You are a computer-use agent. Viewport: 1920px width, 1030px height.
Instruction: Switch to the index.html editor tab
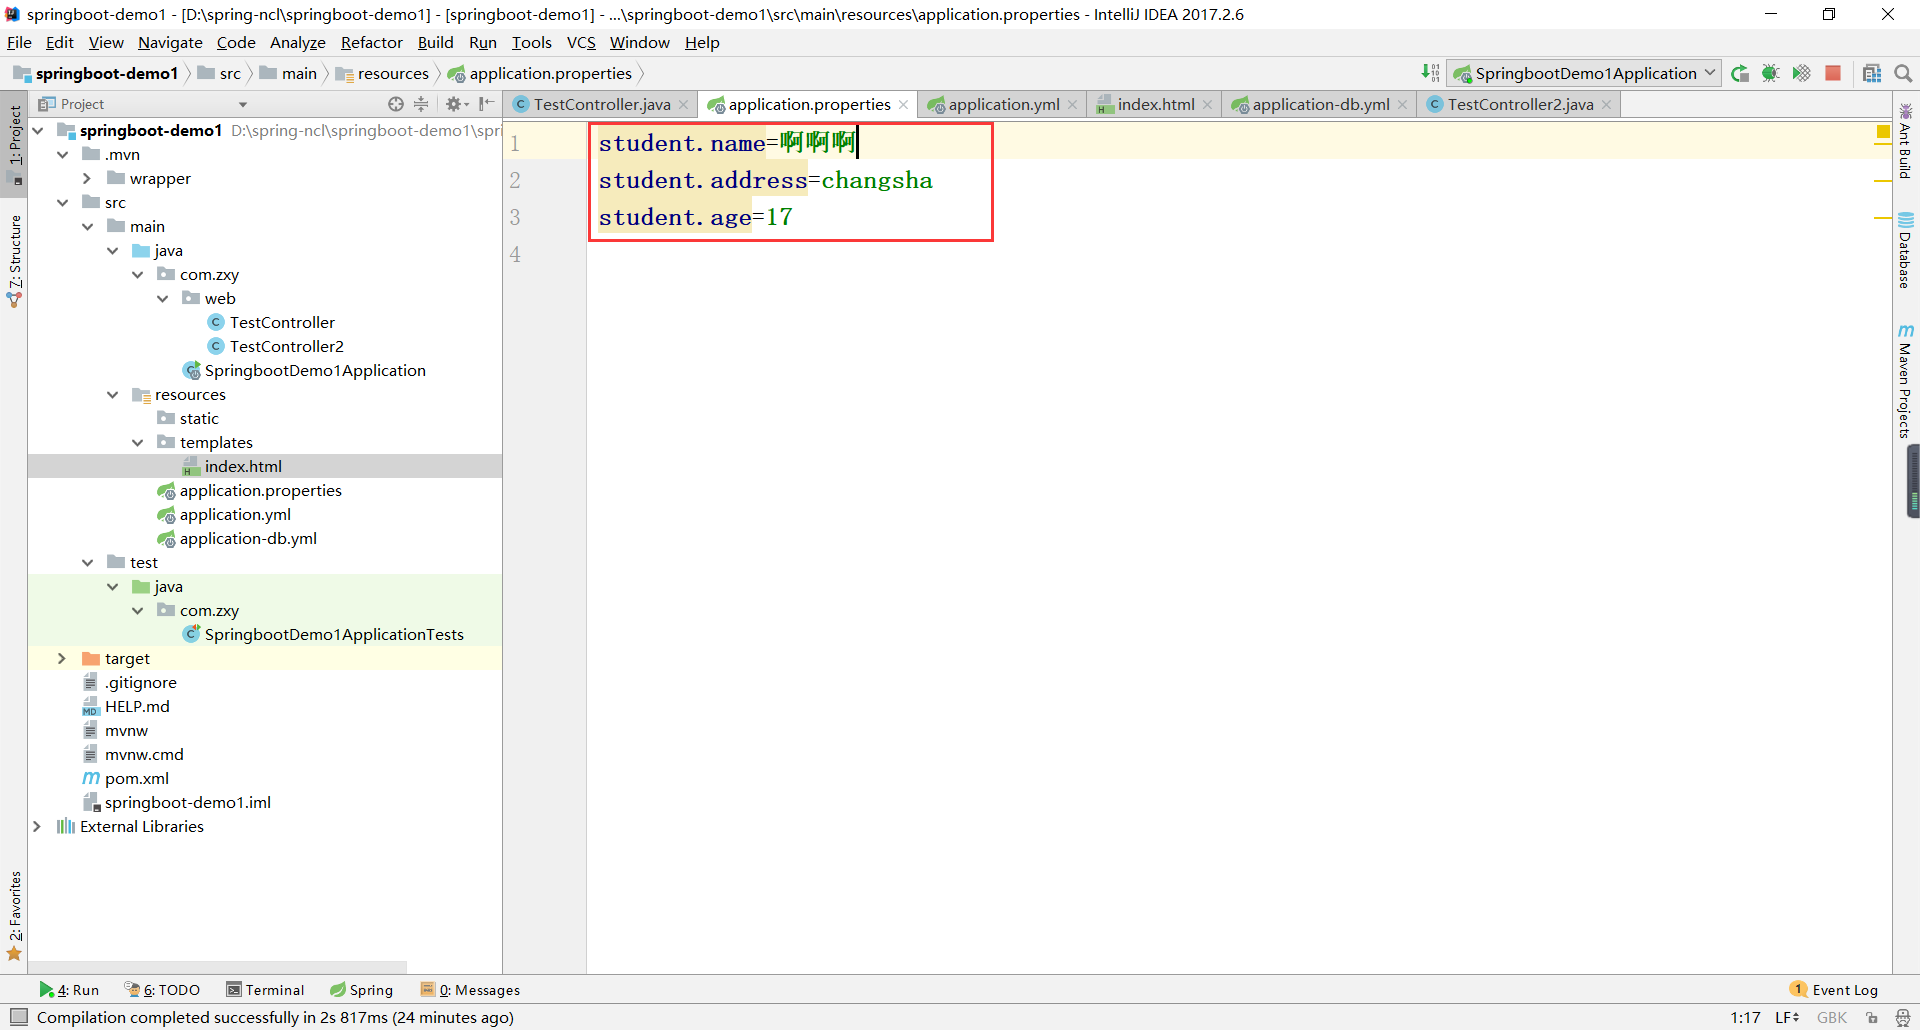point(1155,104)
